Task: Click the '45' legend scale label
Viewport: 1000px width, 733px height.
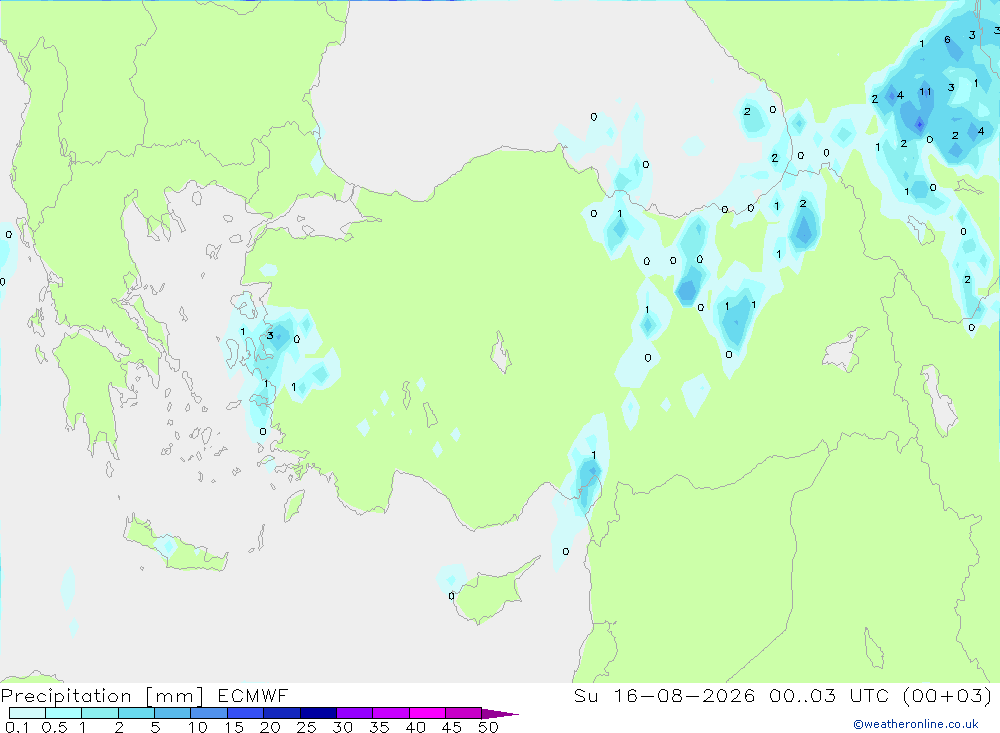Action: (452, 727)
